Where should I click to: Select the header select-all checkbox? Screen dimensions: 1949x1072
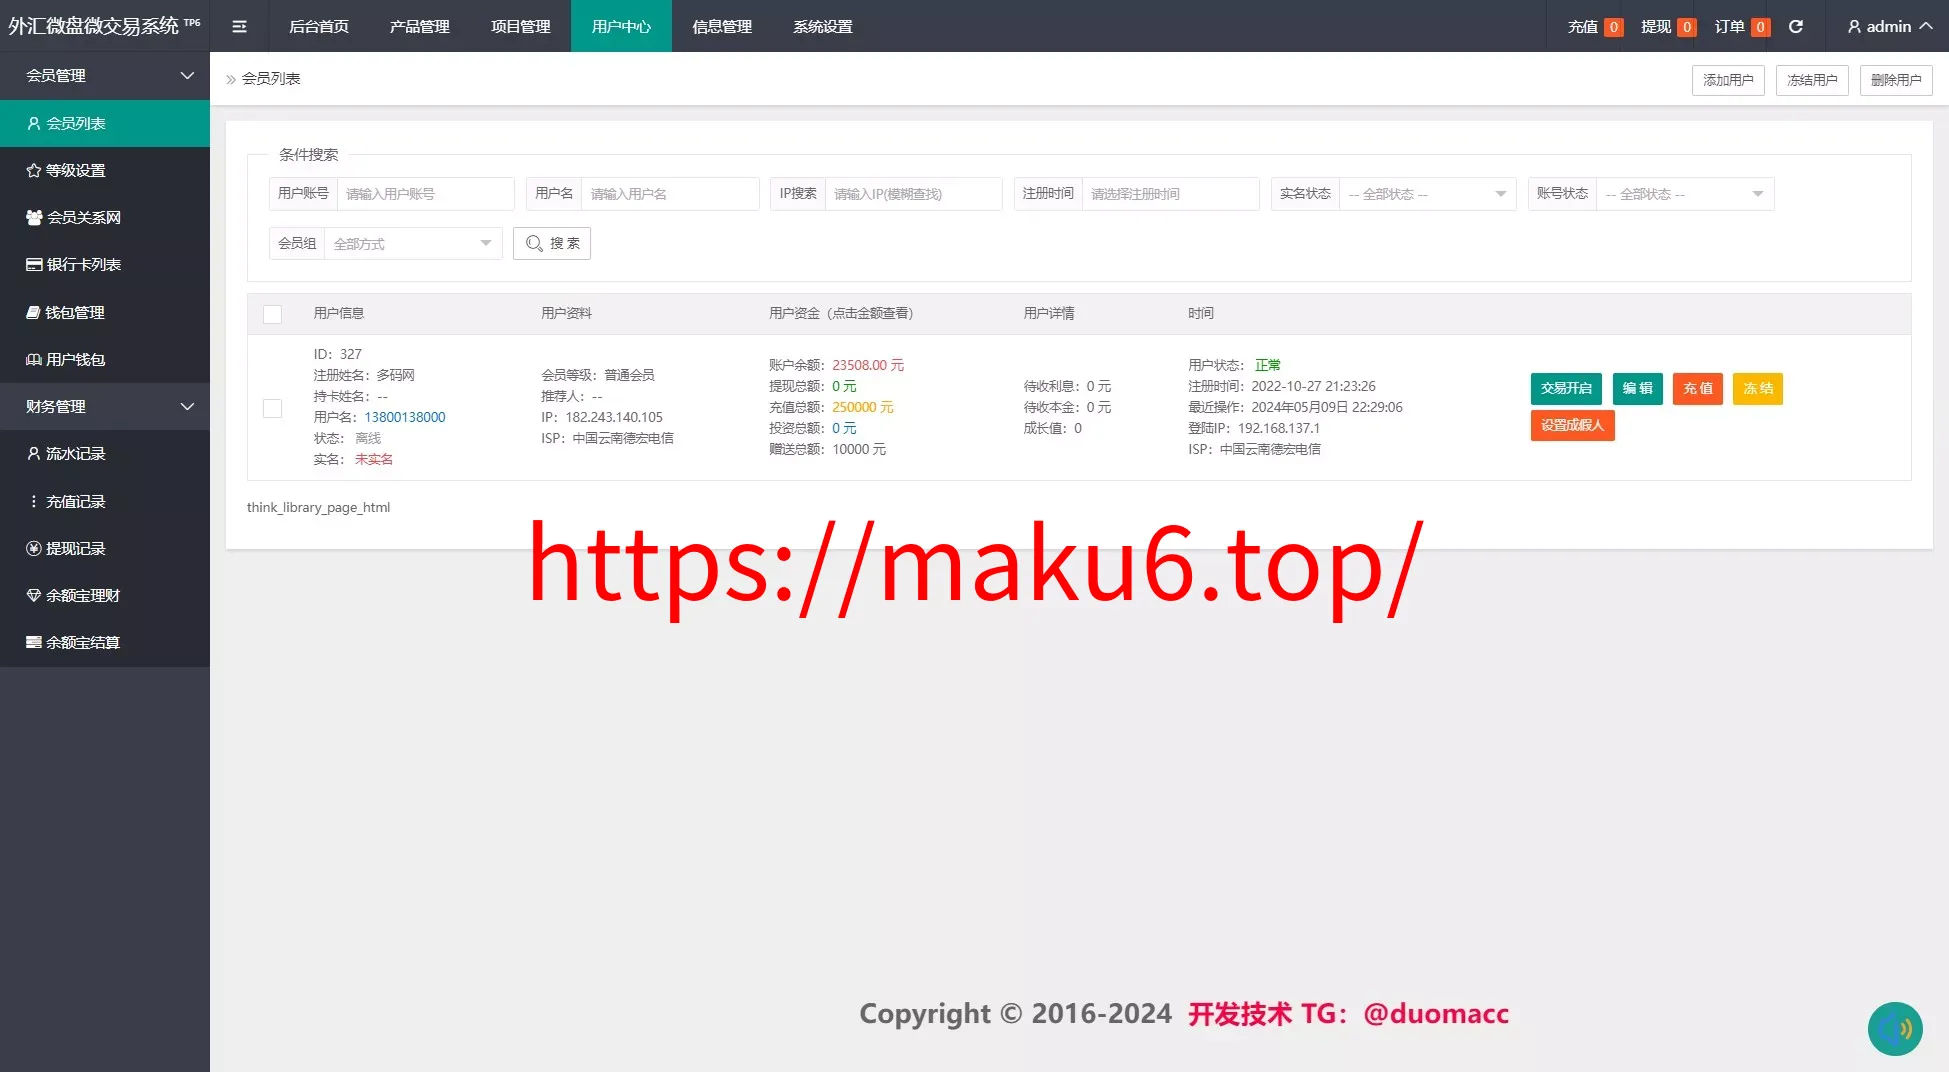tap(272, 314)
